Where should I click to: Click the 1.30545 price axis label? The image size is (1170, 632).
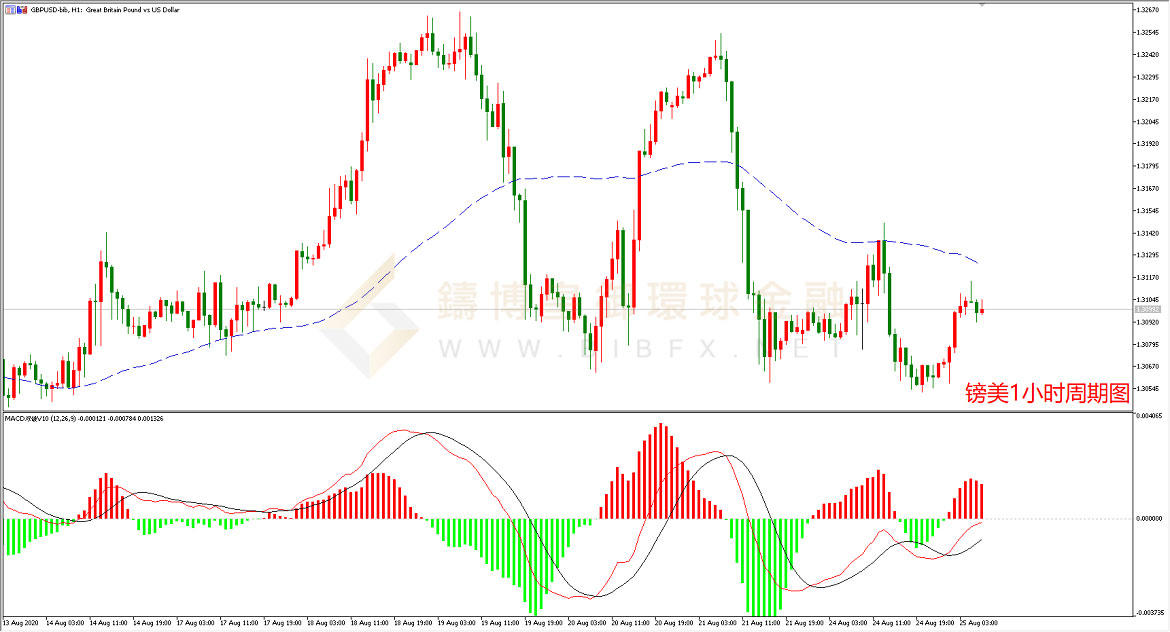(1148, 388)
